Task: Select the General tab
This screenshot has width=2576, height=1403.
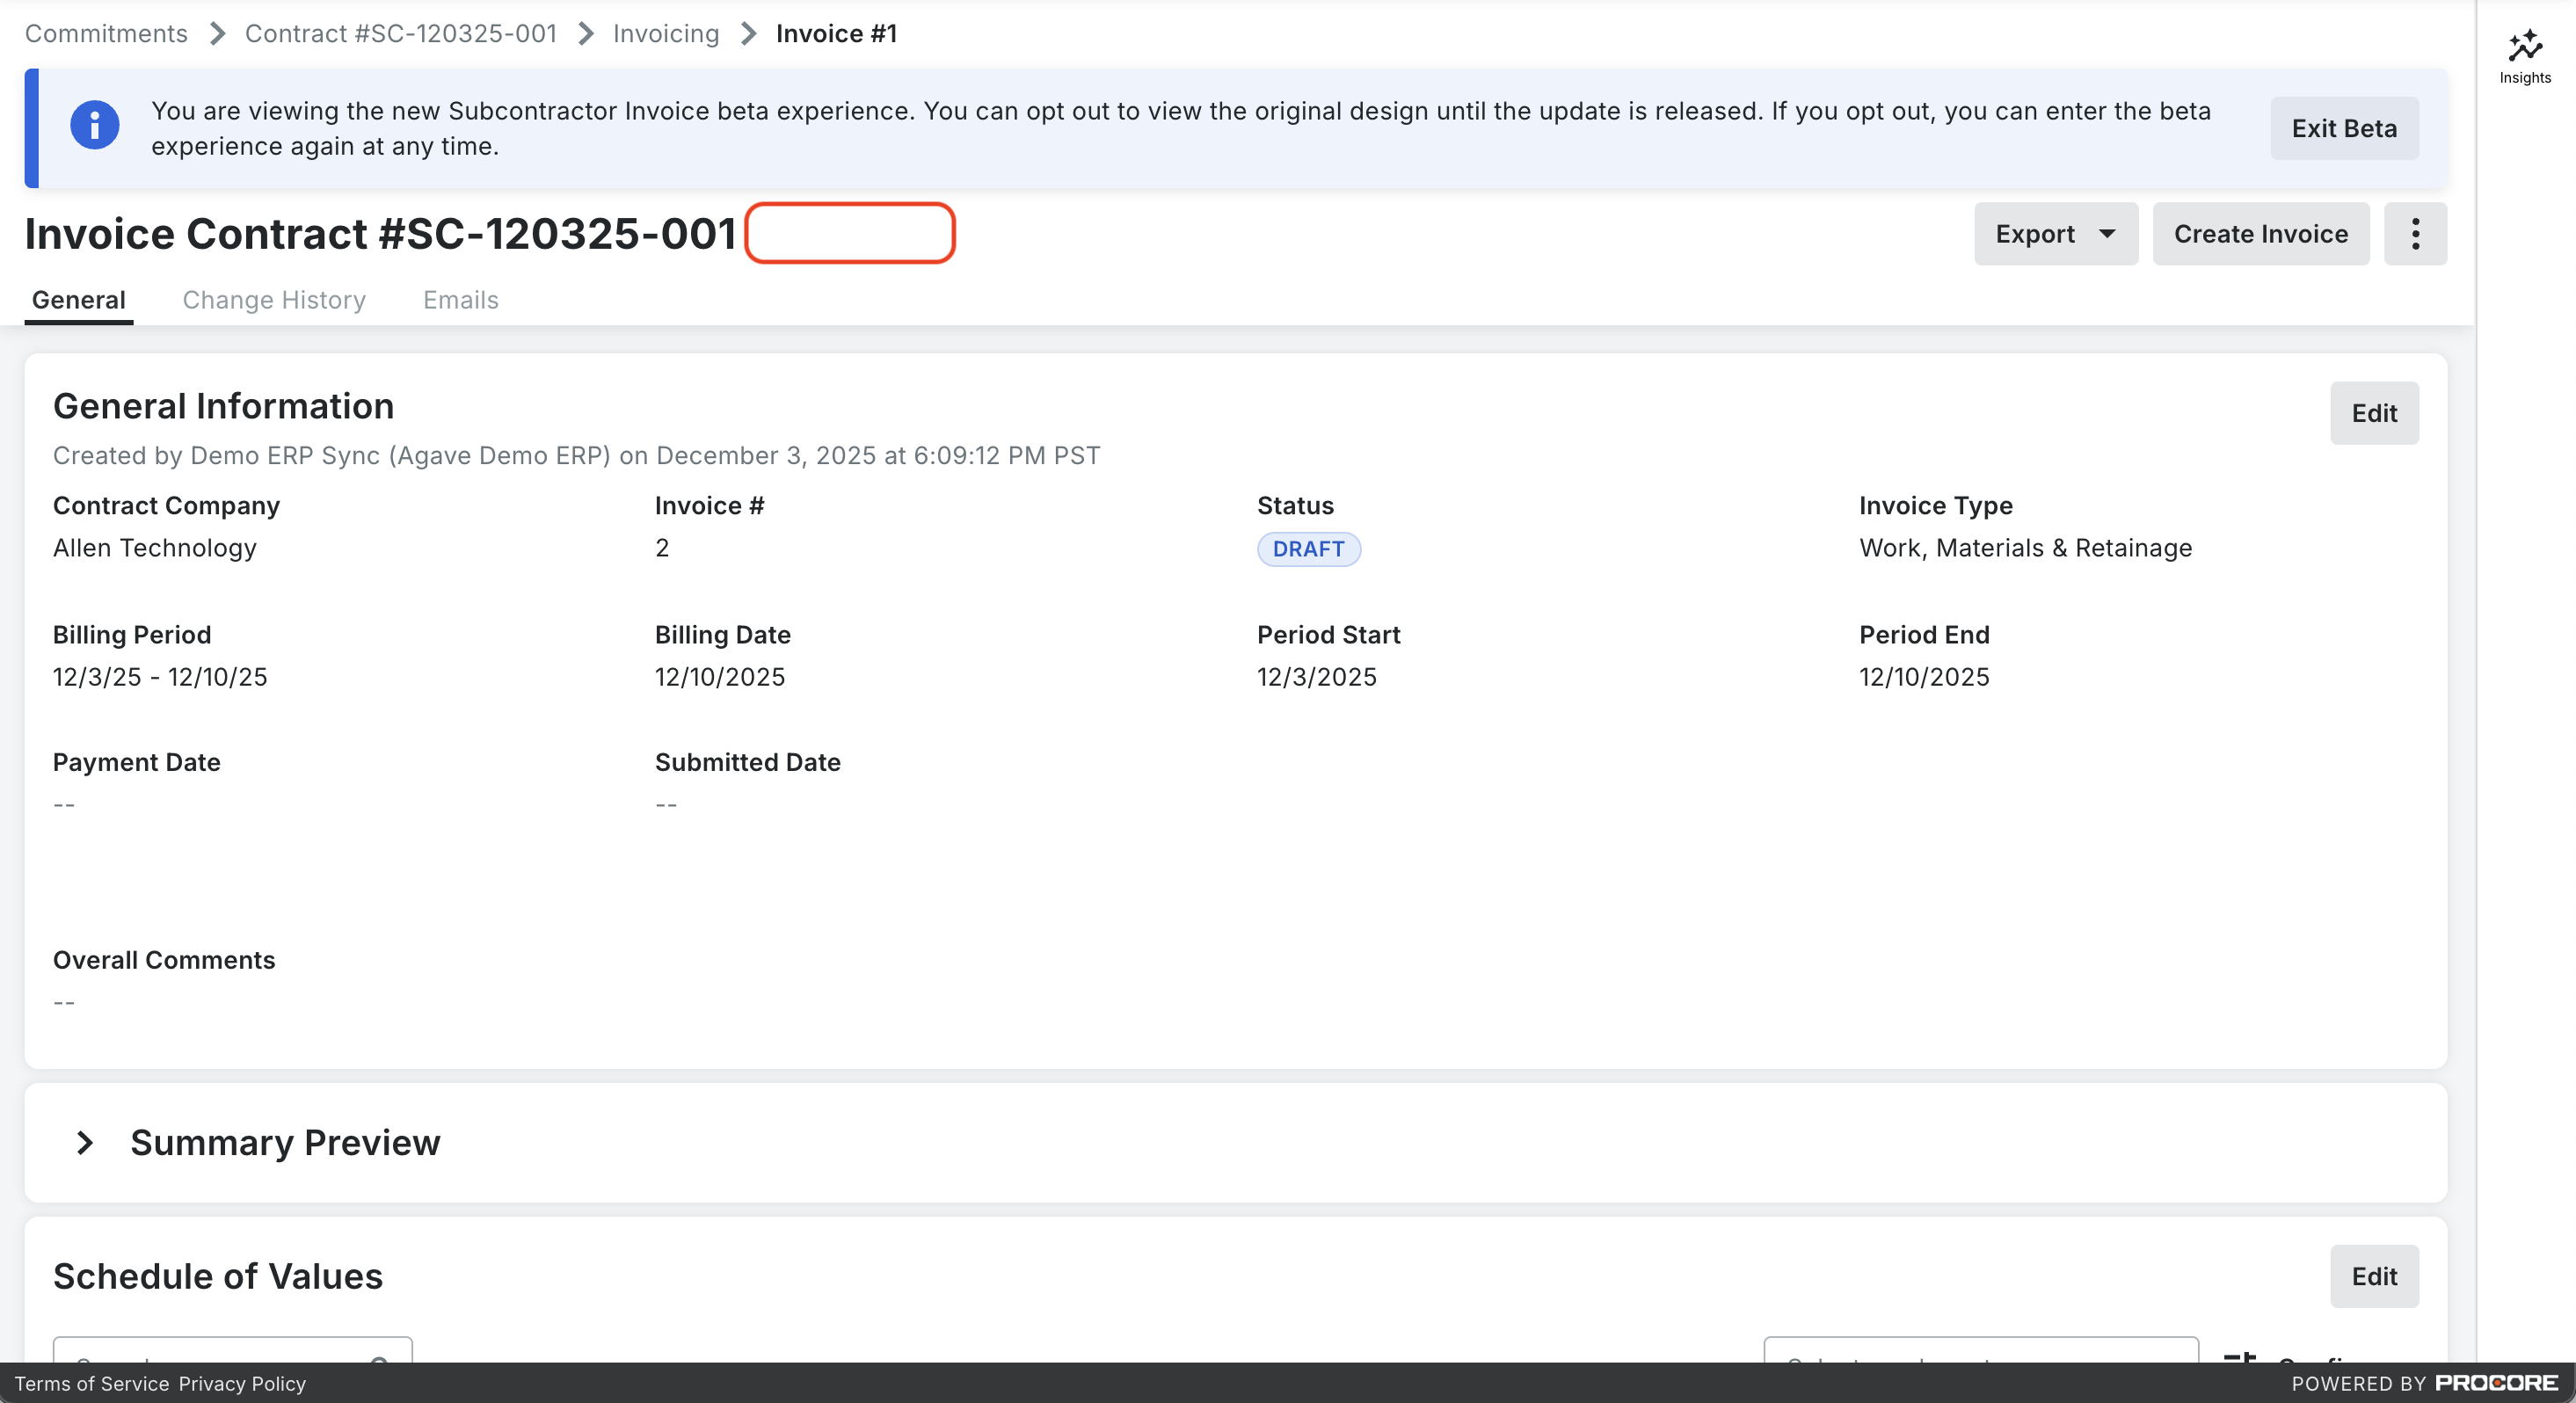Action: [79, 300]
